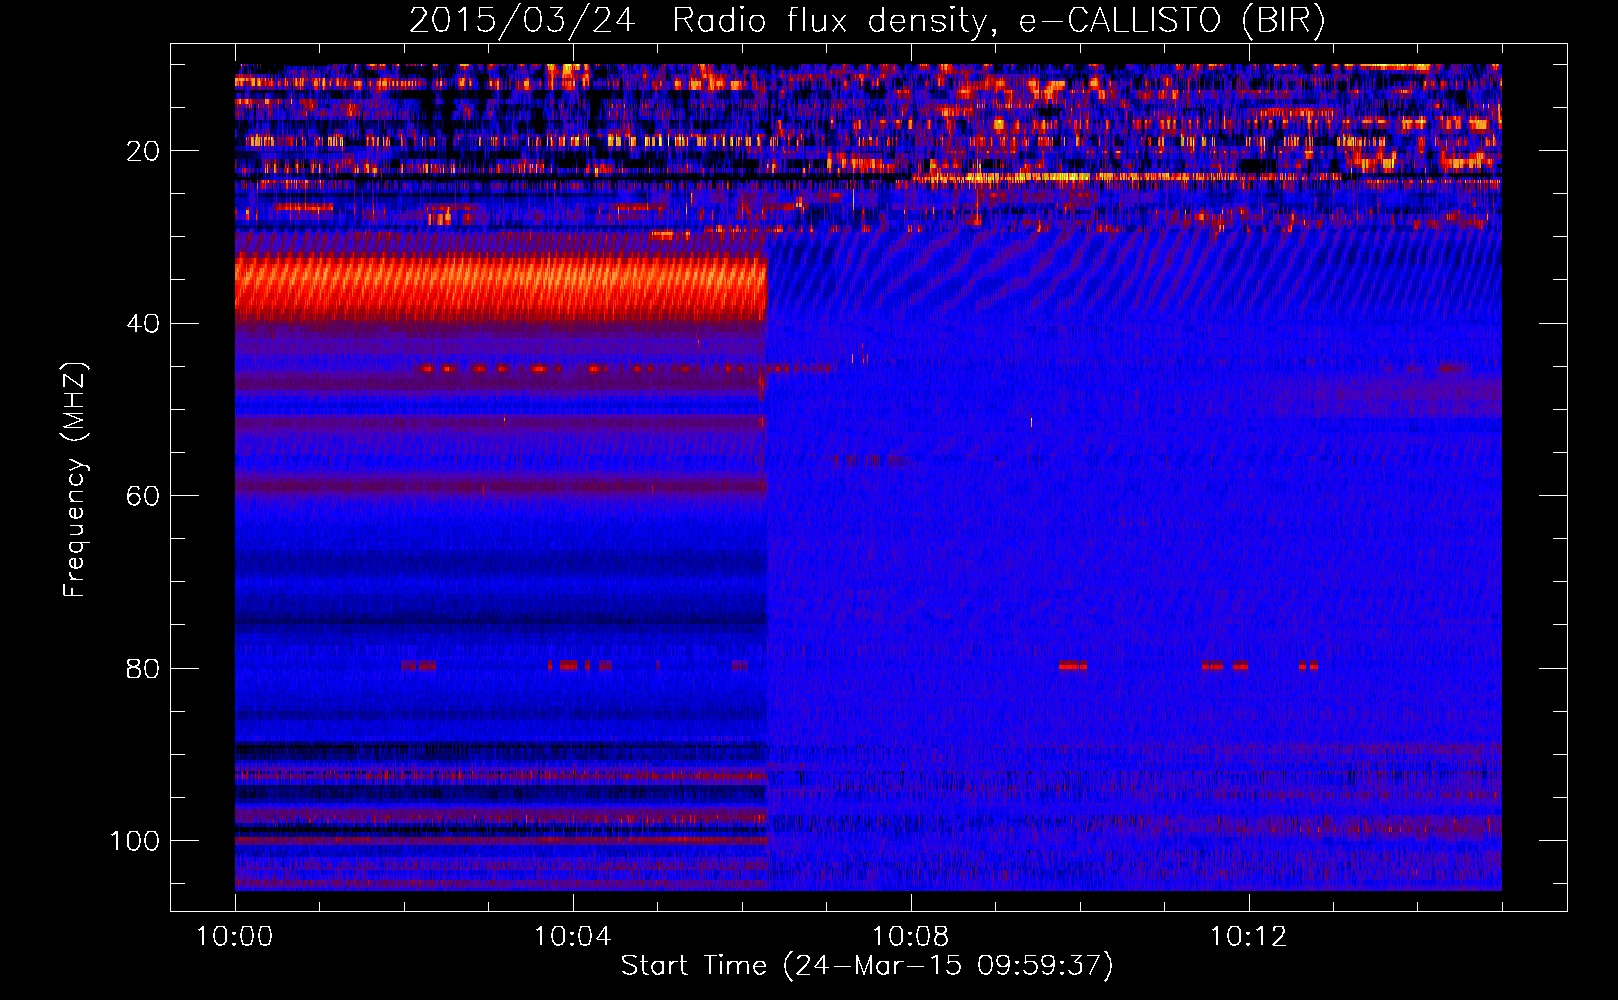Screen dimensions: 1618x1000
Task: Click the '10:12' time tick label
Action: 1248,937
